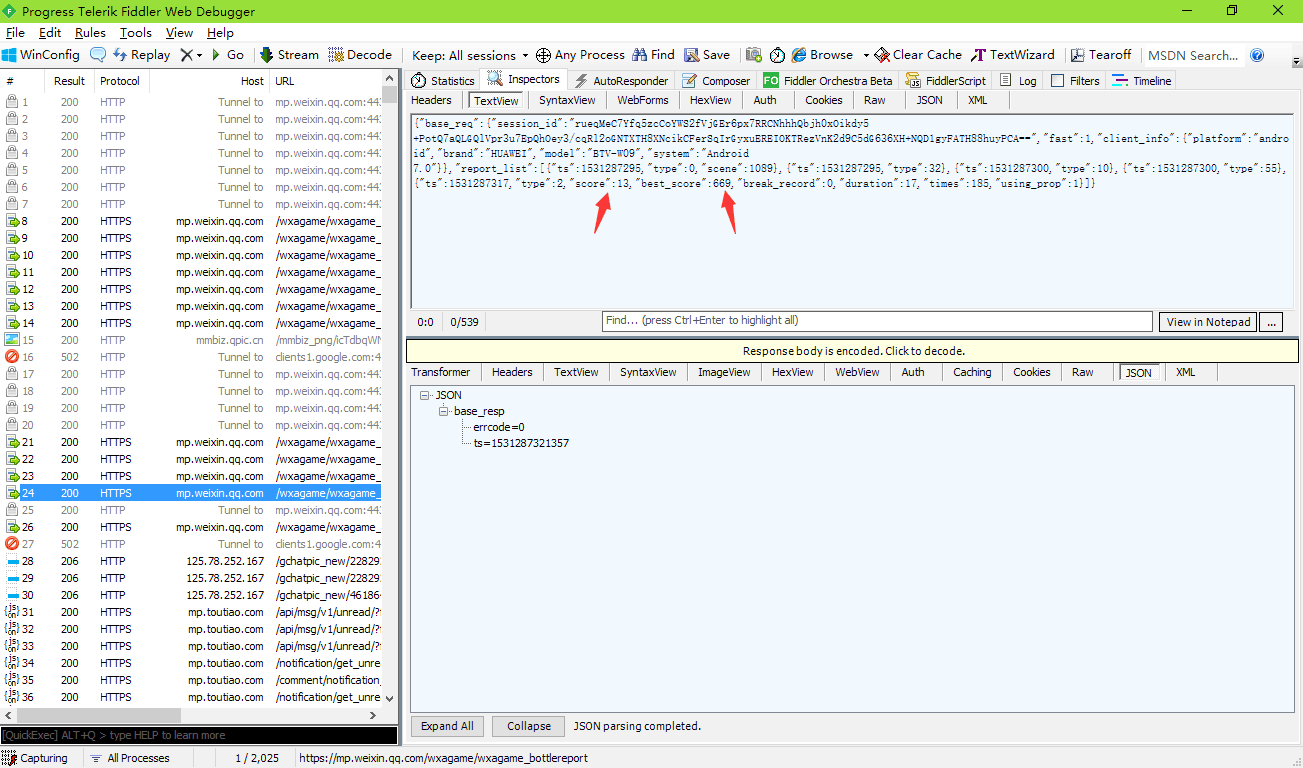Select session 31 mp.toutiao.com row
The image size is (1303, 768).
[x=192, y=612]
